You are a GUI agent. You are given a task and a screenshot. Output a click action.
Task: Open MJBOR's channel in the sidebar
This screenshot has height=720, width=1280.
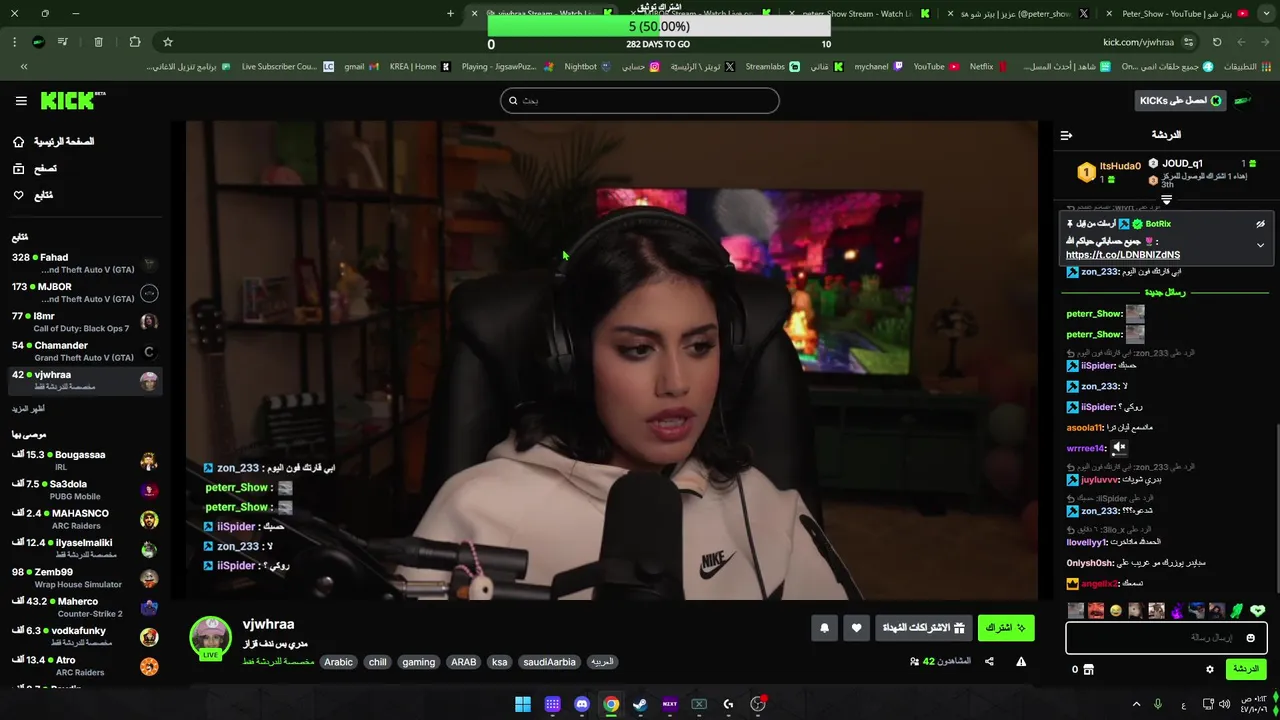[84, 293]
